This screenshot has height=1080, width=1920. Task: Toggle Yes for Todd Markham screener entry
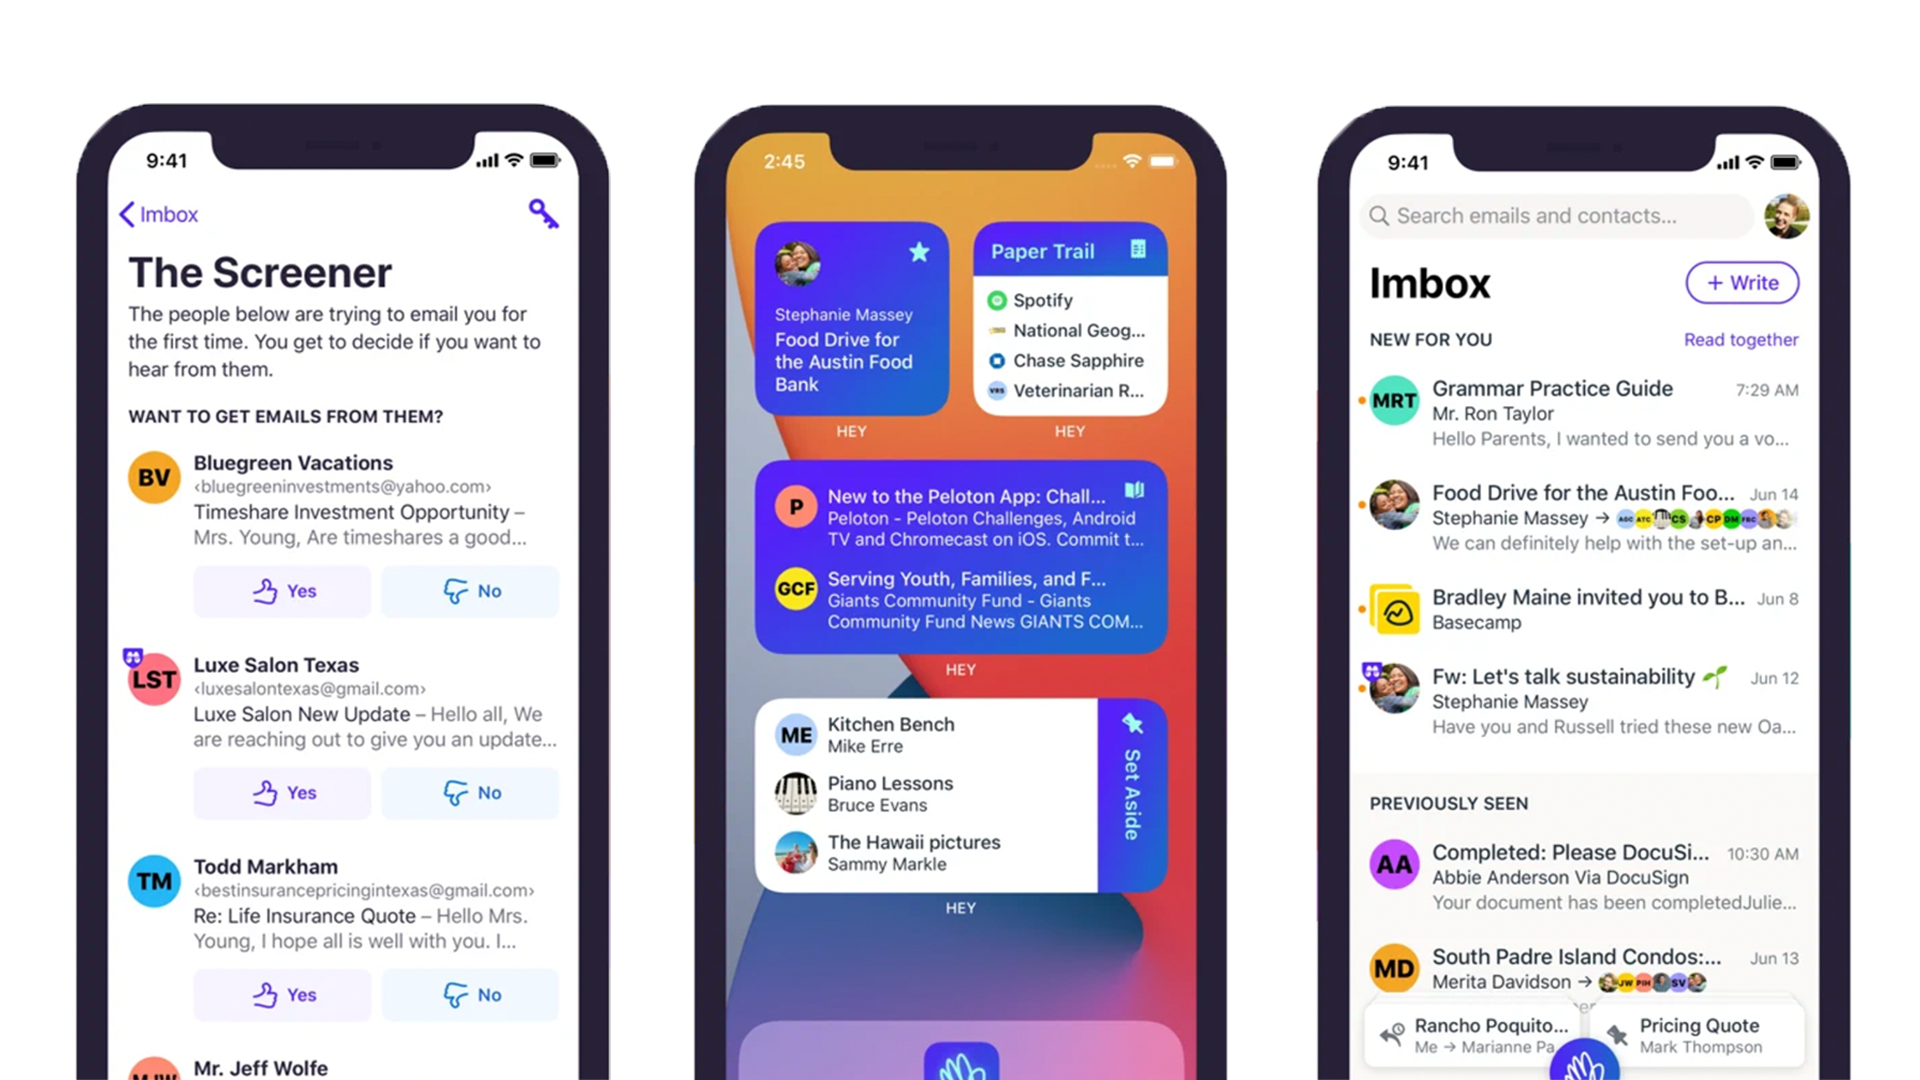284,993
